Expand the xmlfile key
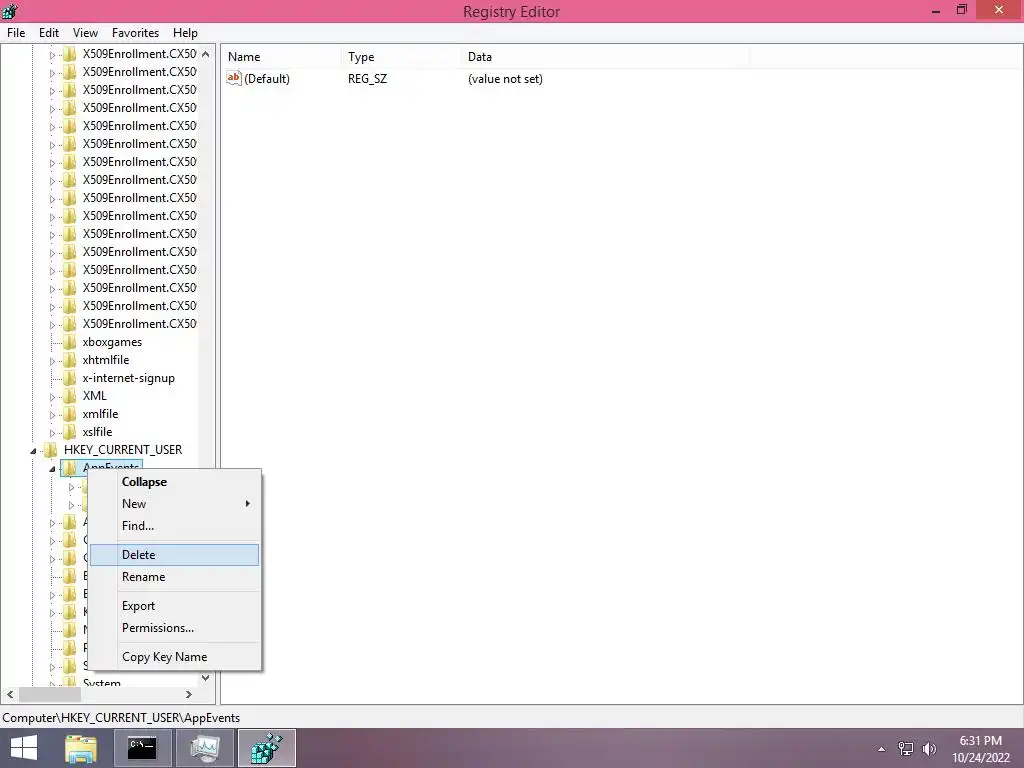The image size is (1024, 768). [52, 415]
